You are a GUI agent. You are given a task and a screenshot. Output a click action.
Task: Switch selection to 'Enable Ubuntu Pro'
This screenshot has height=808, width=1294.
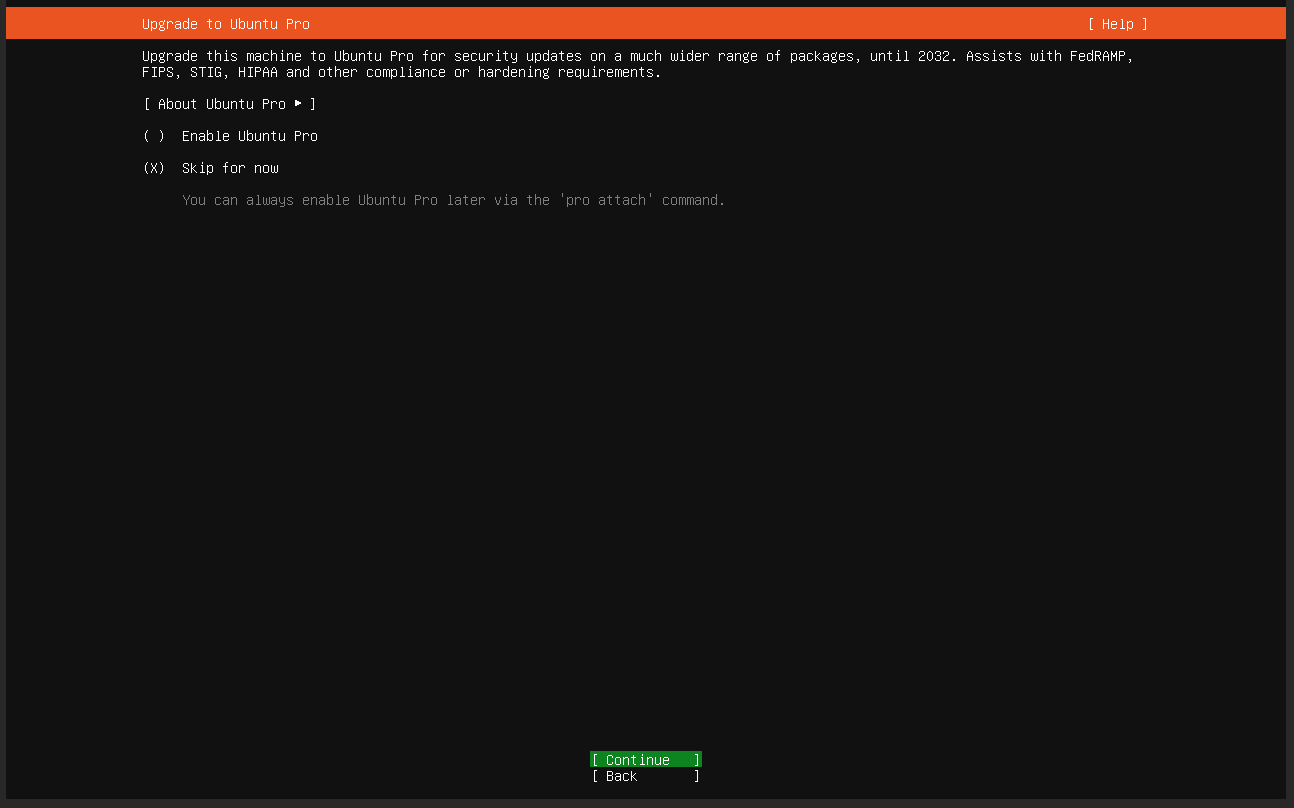[249, 136]
